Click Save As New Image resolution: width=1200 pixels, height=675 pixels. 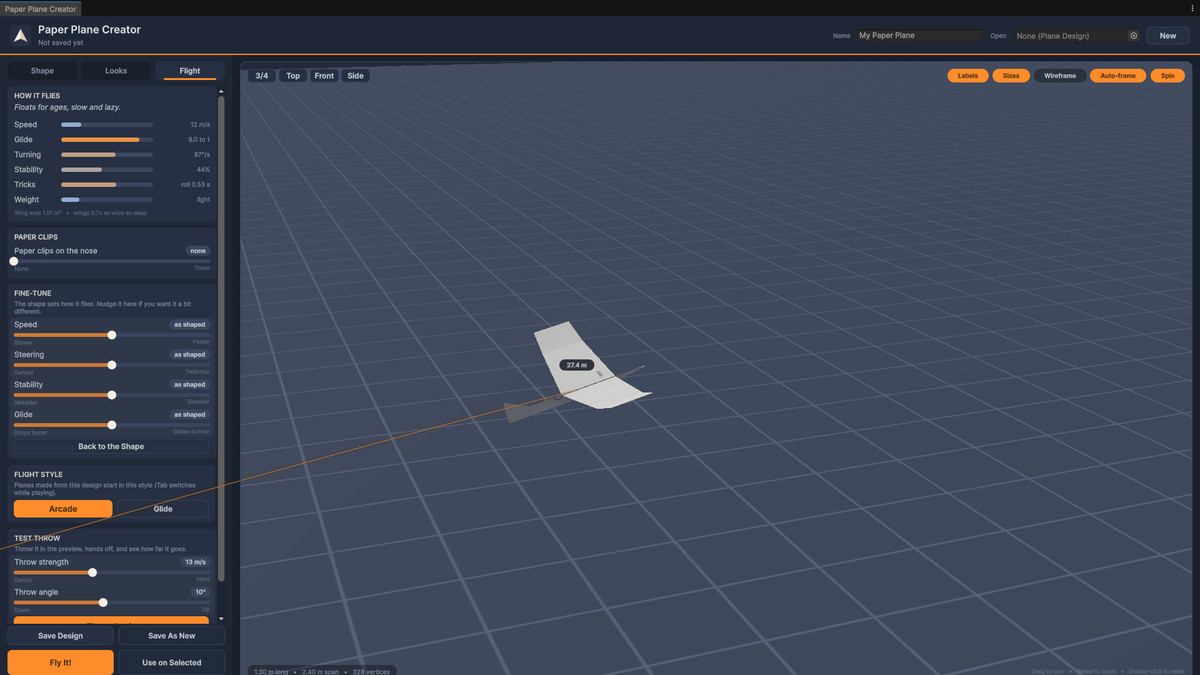(172, 636)
